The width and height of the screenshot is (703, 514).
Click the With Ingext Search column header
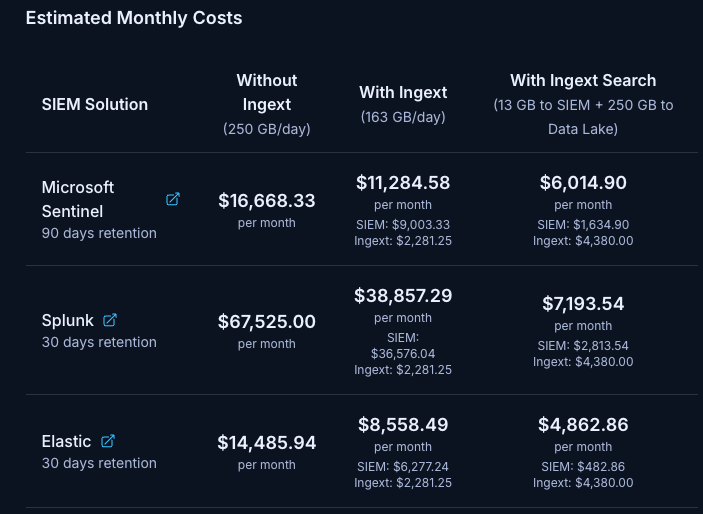(x=583, y=80)
